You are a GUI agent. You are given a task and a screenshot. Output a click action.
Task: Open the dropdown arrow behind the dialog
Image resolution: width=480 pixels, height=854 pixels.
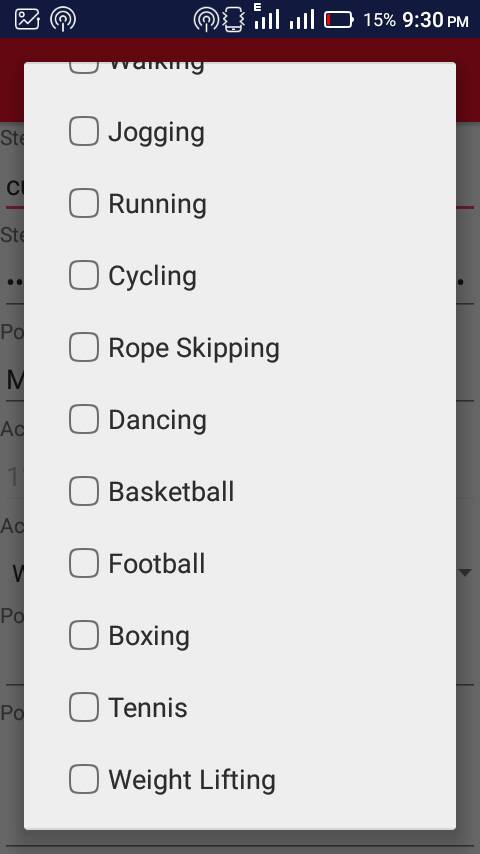pos(465,572)
